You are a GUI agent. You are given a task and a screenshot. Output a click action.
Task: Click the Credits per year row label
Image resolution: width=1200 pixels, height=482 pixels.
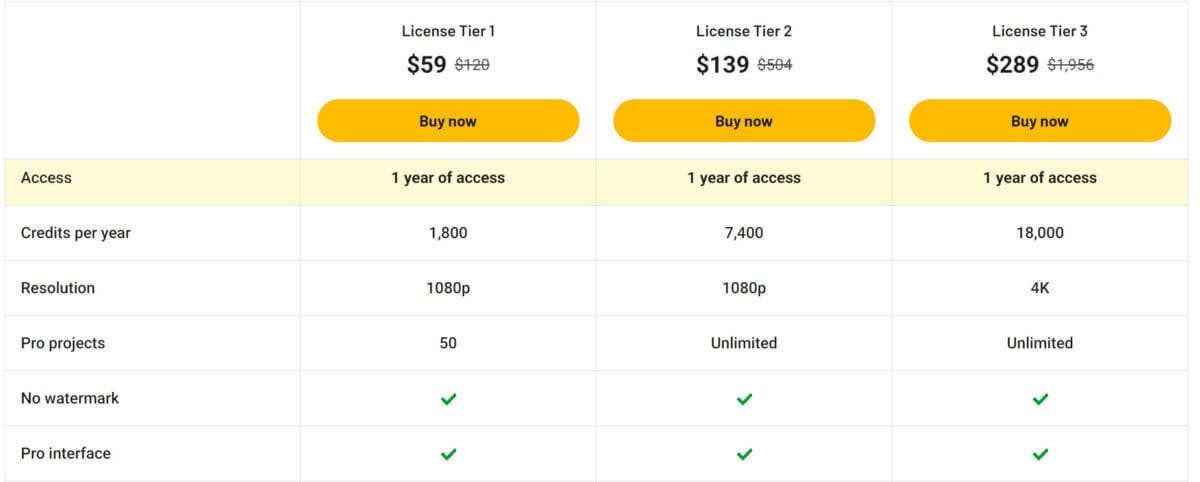[x=76, y=233]
